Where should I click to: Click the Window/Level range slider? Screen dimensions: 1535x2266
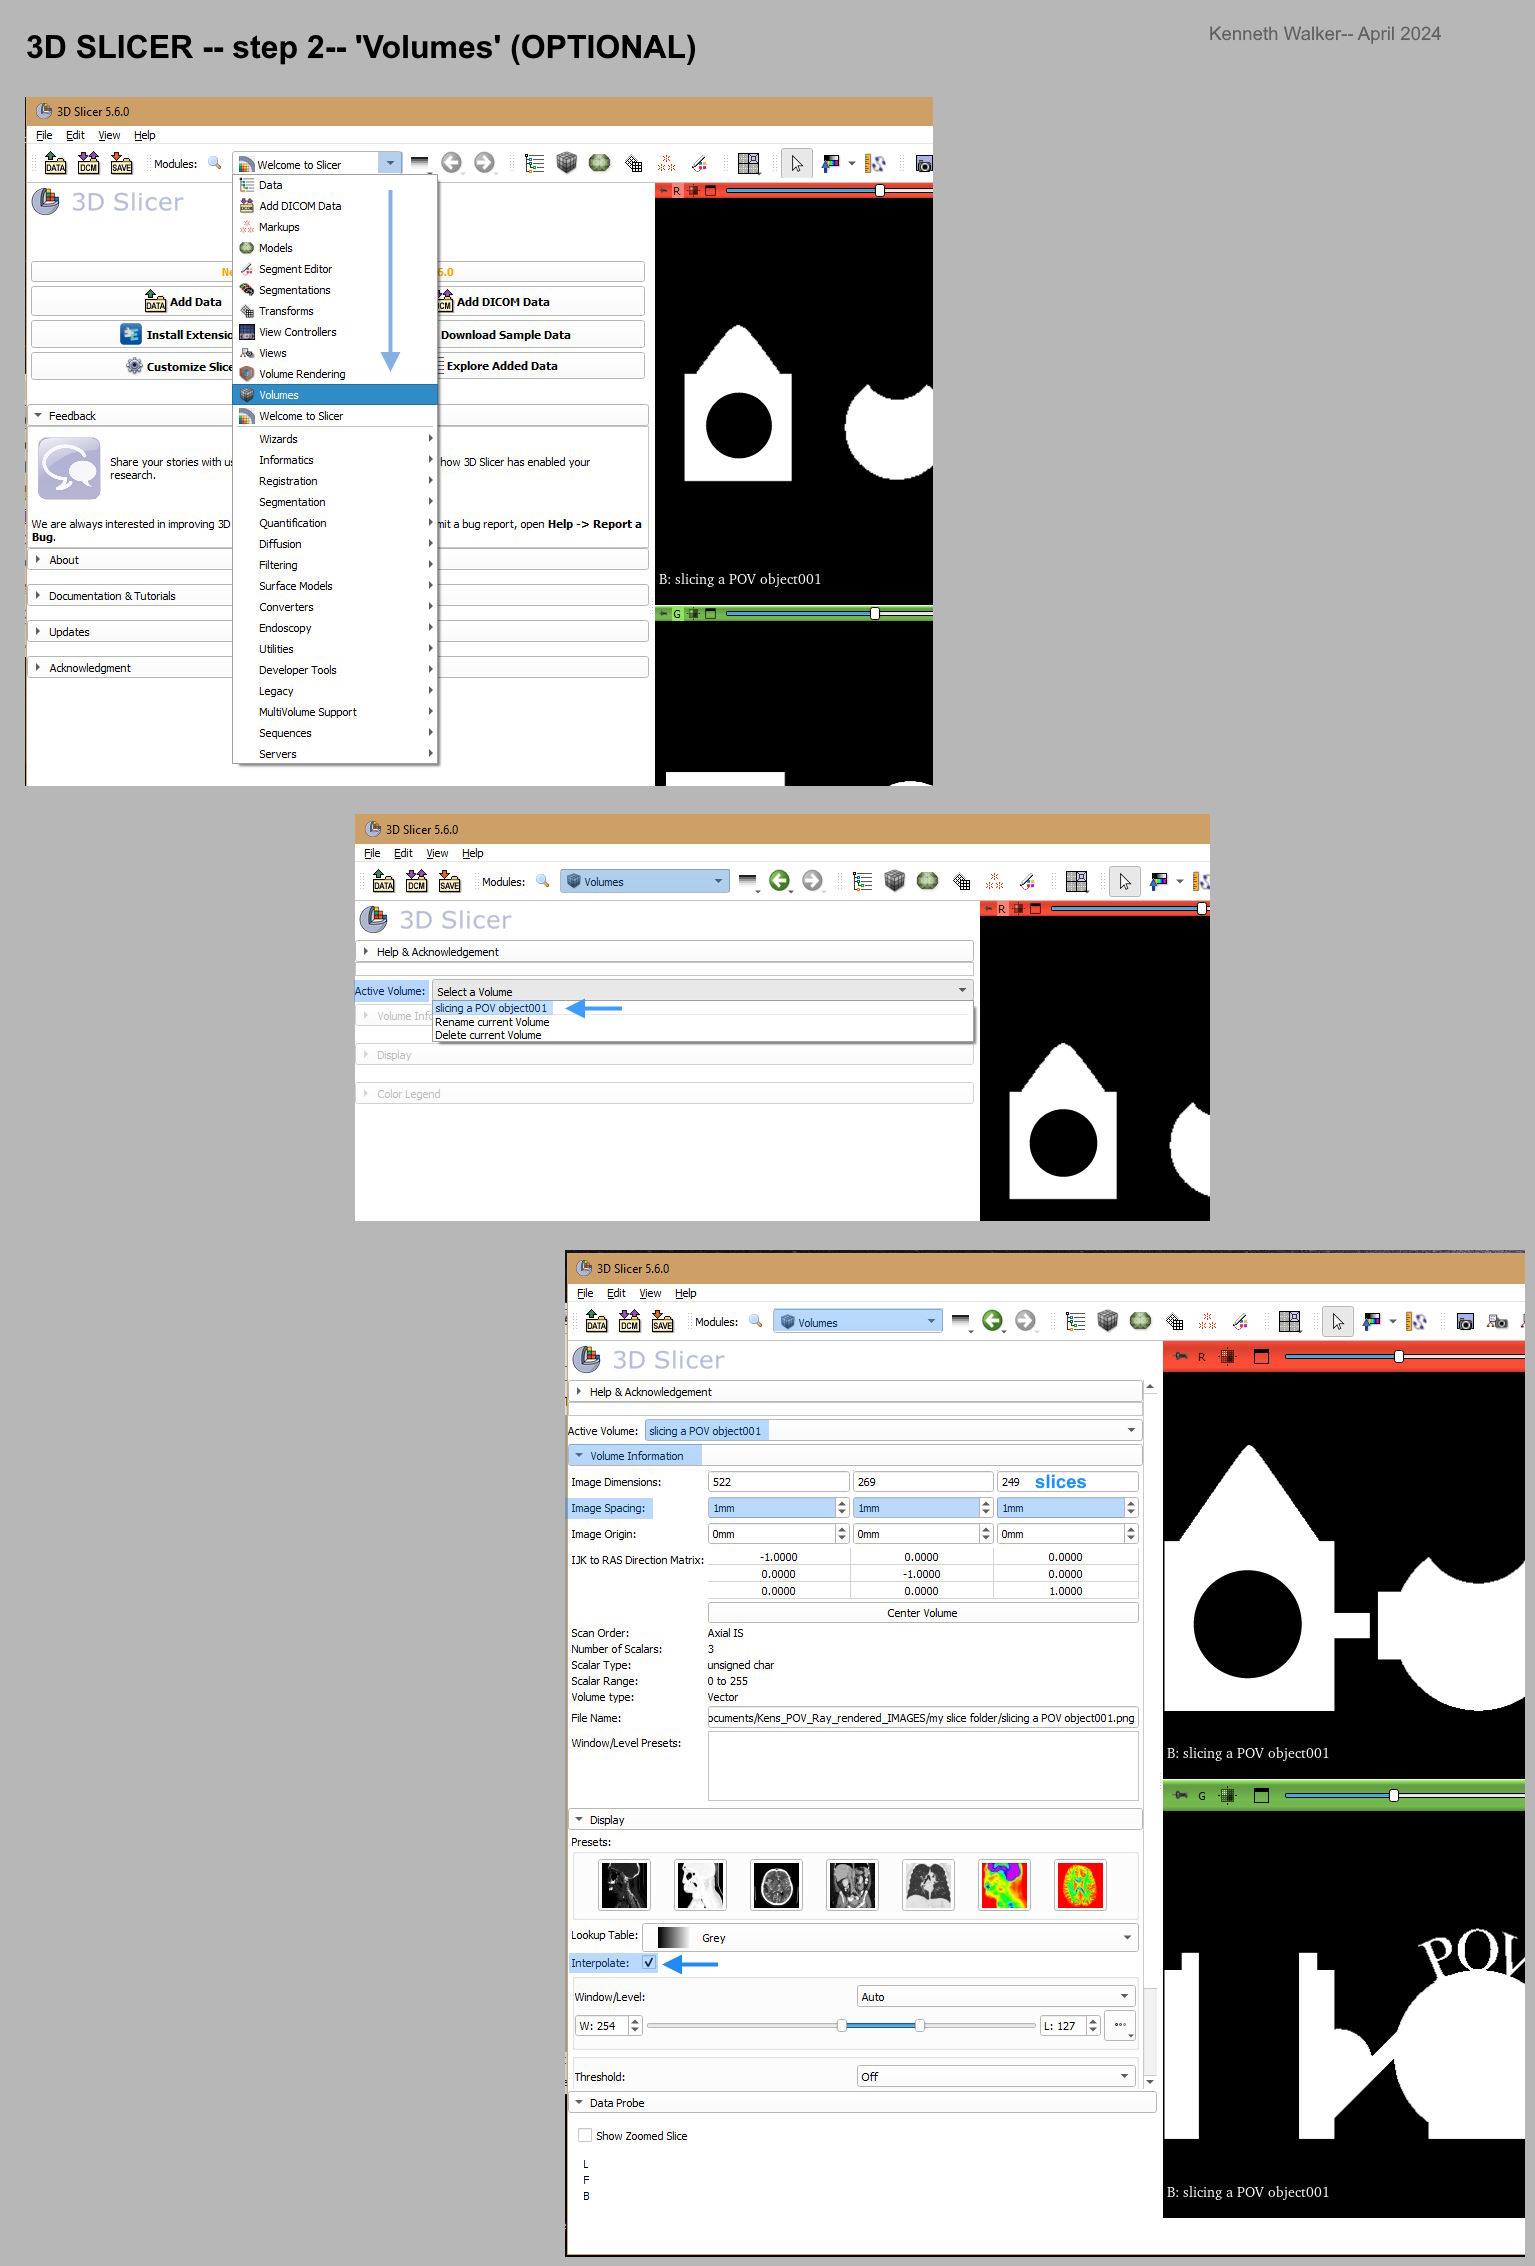[x=880, y=2025]
